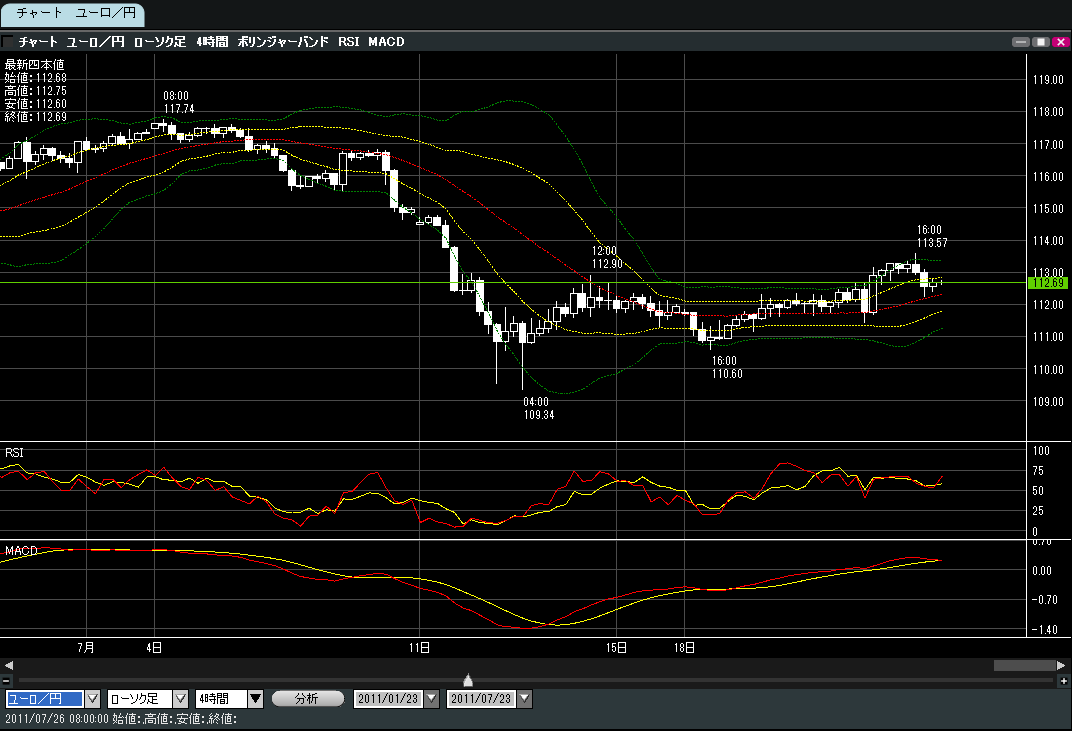
Task: Toggle the checkbox in the chart title bar
Action: [8, 42]
